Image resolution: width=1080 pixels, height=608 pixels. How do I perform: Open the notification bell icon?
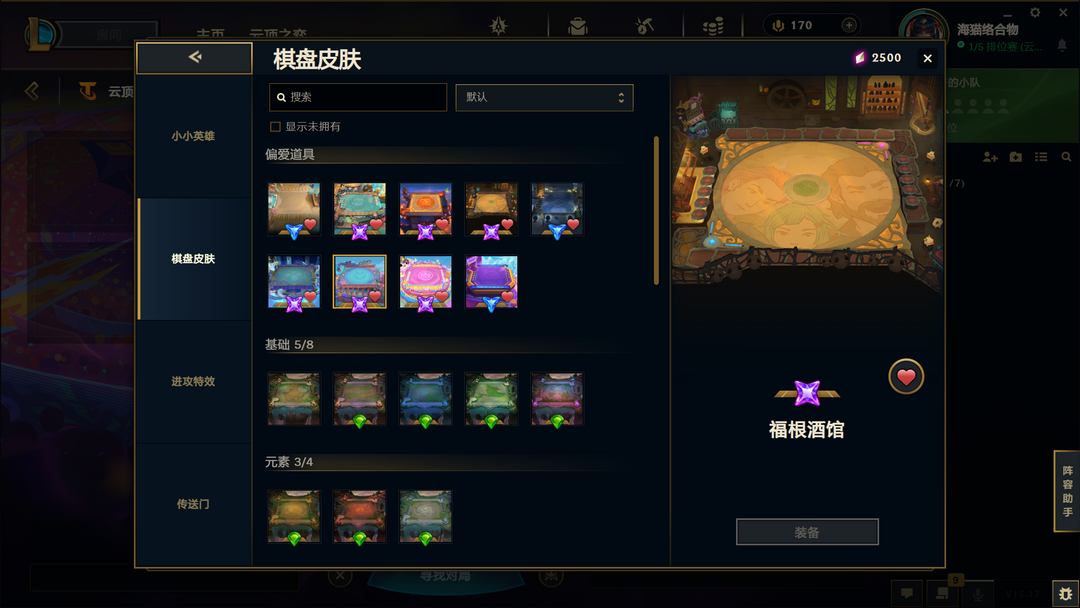tap(1062, 45)
